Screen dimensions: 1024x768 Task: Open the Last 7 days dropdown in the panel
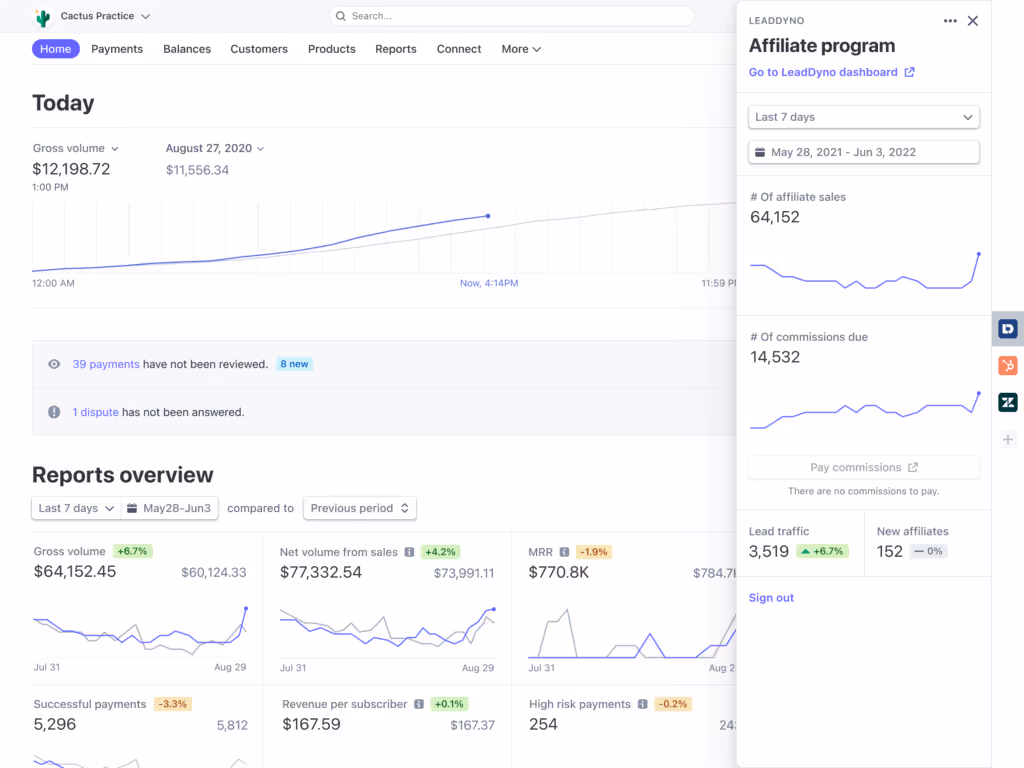click(863, 117)
